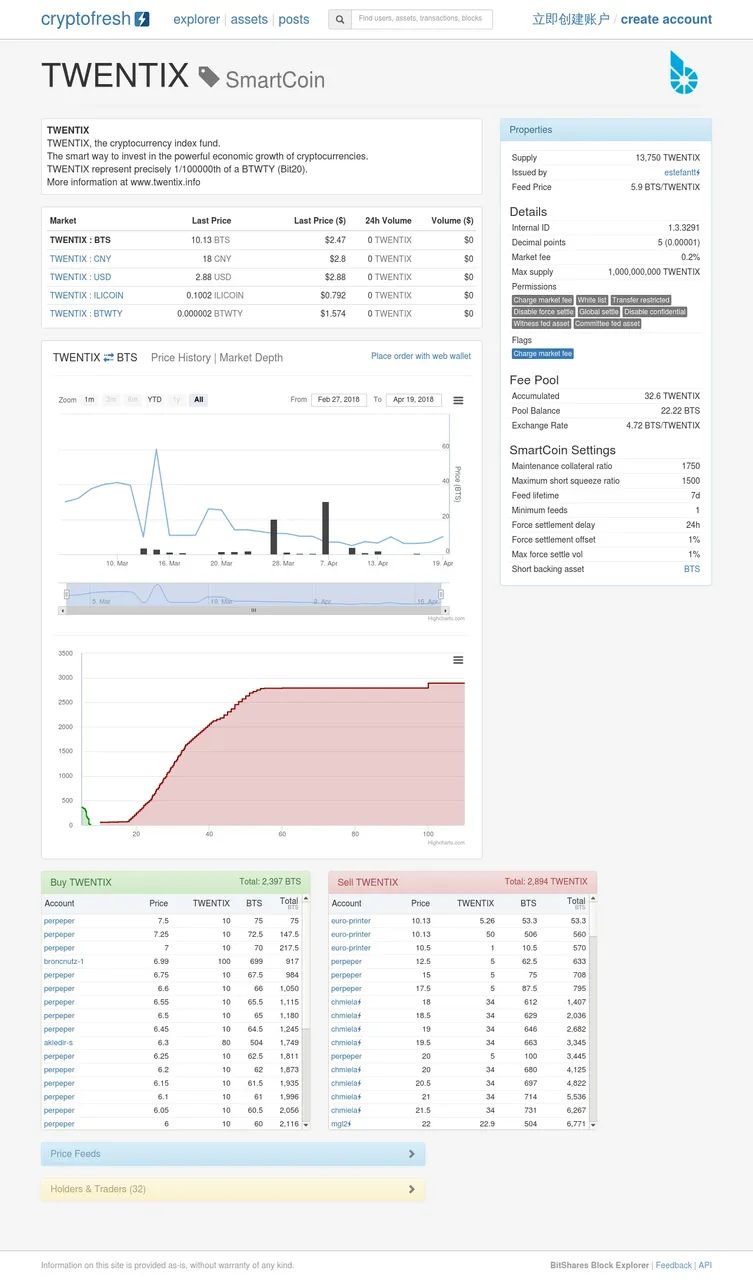Click swap arrows icon between TWENTIX and BTS
The width and height of the screenshot is (753, 1280).
click(x=109, y=357)
